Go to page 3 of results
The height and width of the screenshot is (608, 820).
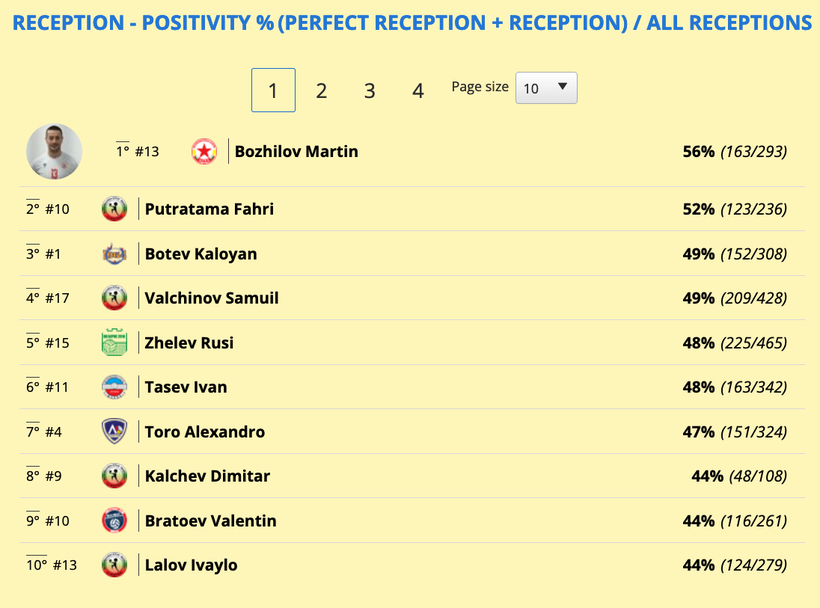(x=369, y=91)
